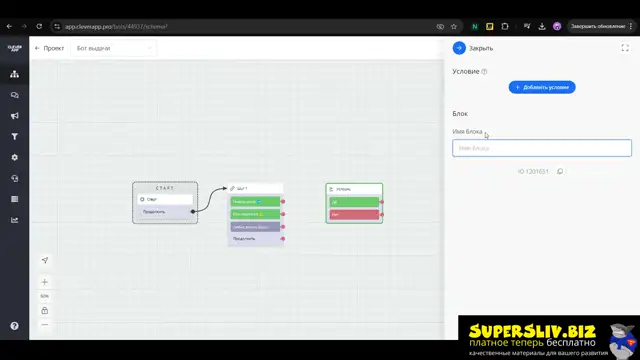Image resolution: width=640 pixels, height=360 pixels.
Task: Focus the 'Имя блока' input field
Action: 542,148
